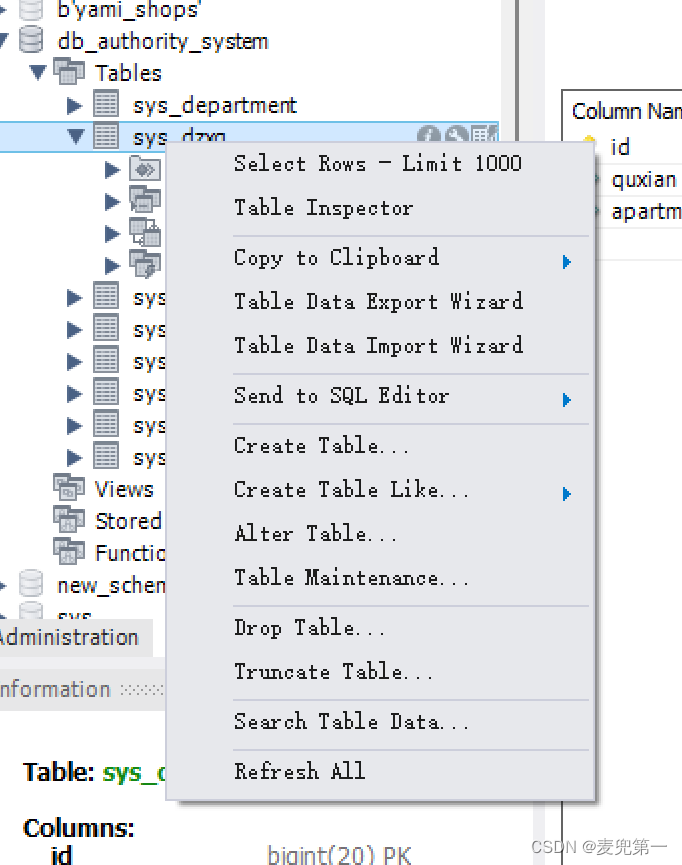Switch to the Administration tab
Image resolution: width=682 pixels, height=865 pixels.
tap(70, 637)
